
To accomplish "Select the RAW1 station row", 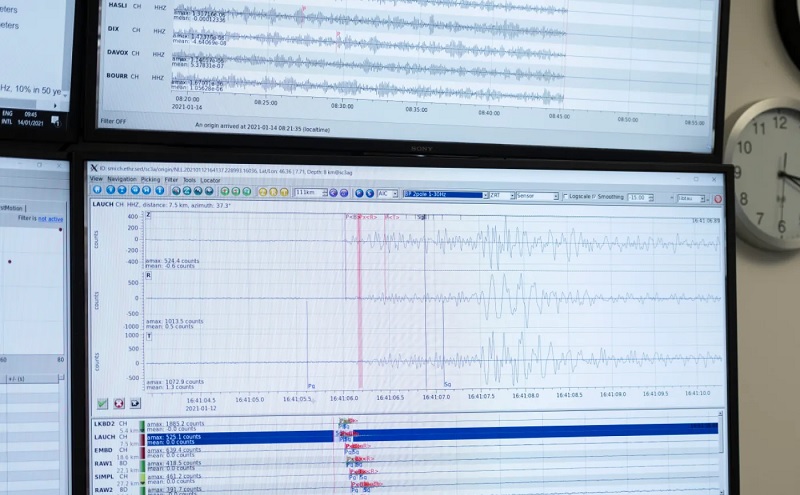I will click(x=406, y=464).
